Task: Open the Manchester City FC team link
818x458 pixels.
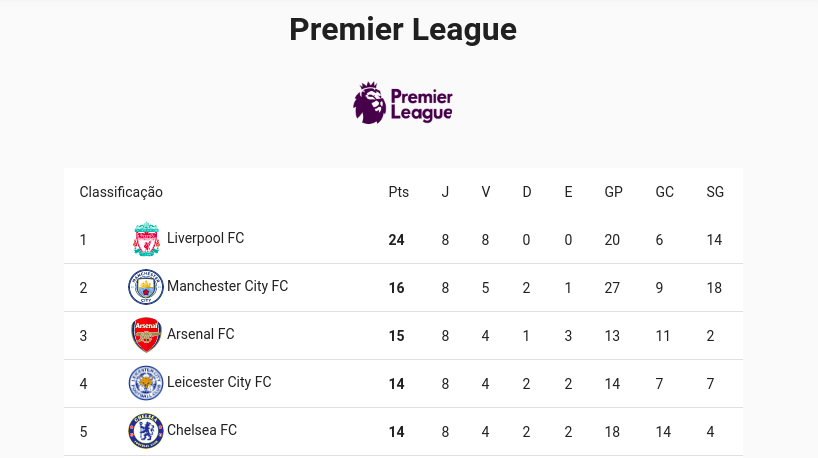Action: click(227, 286)
